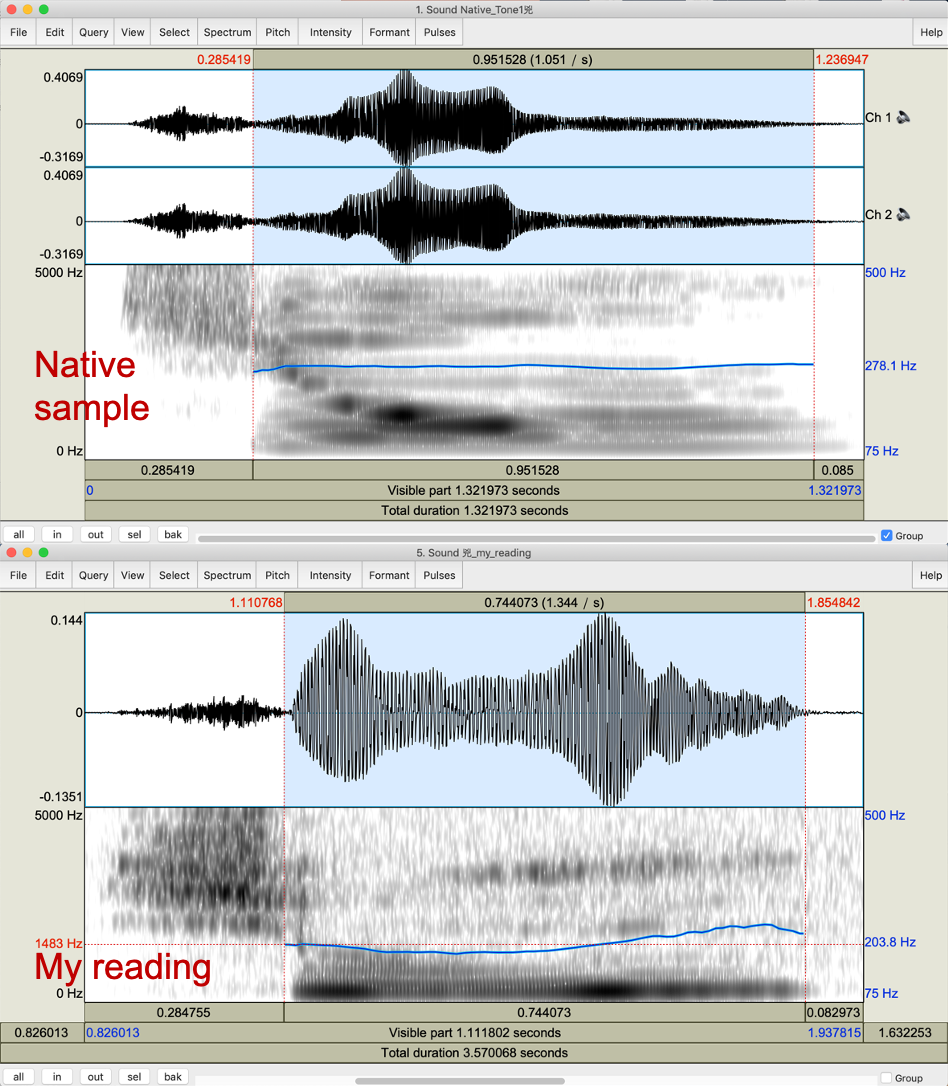Play 1.632253 segment right of visible part
Viewport: 948px width, 1086px height.
click(x=906, y=1033)
